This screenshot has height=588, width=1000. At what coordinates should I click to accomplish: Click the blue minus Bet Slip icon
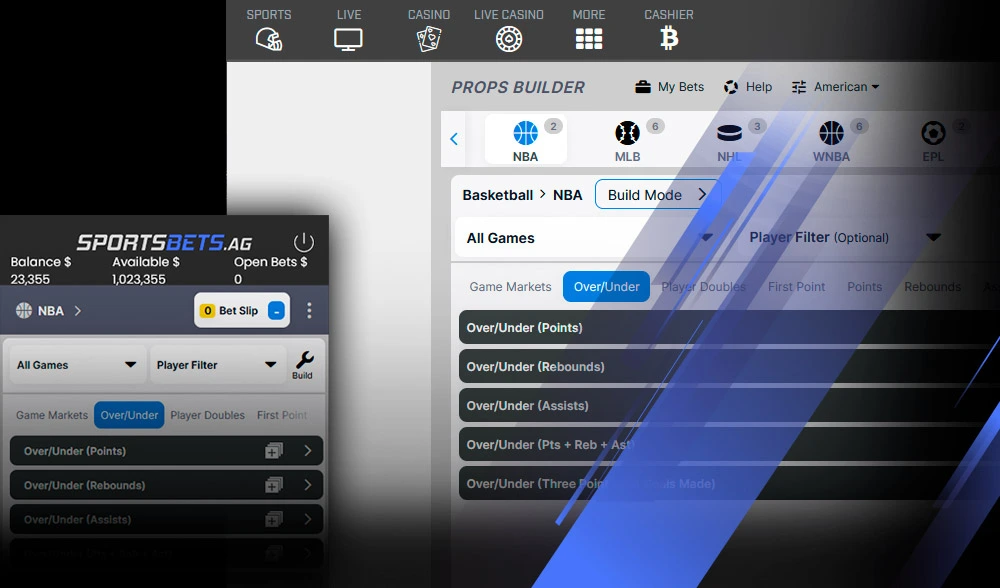tap(276, 311)
